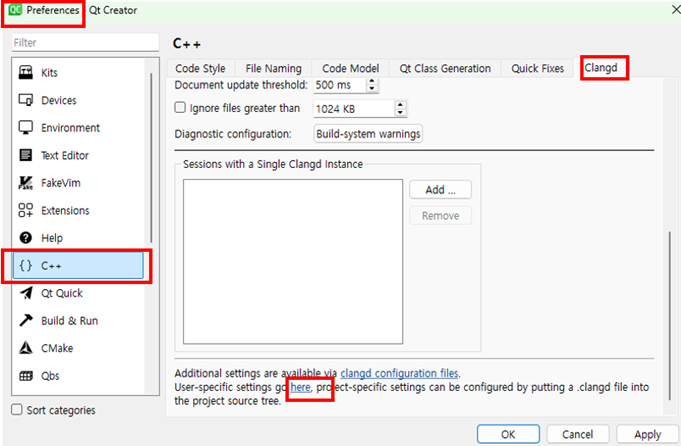Open the Diagnostic configuration selector
The image size is (681, 446).
368,134
